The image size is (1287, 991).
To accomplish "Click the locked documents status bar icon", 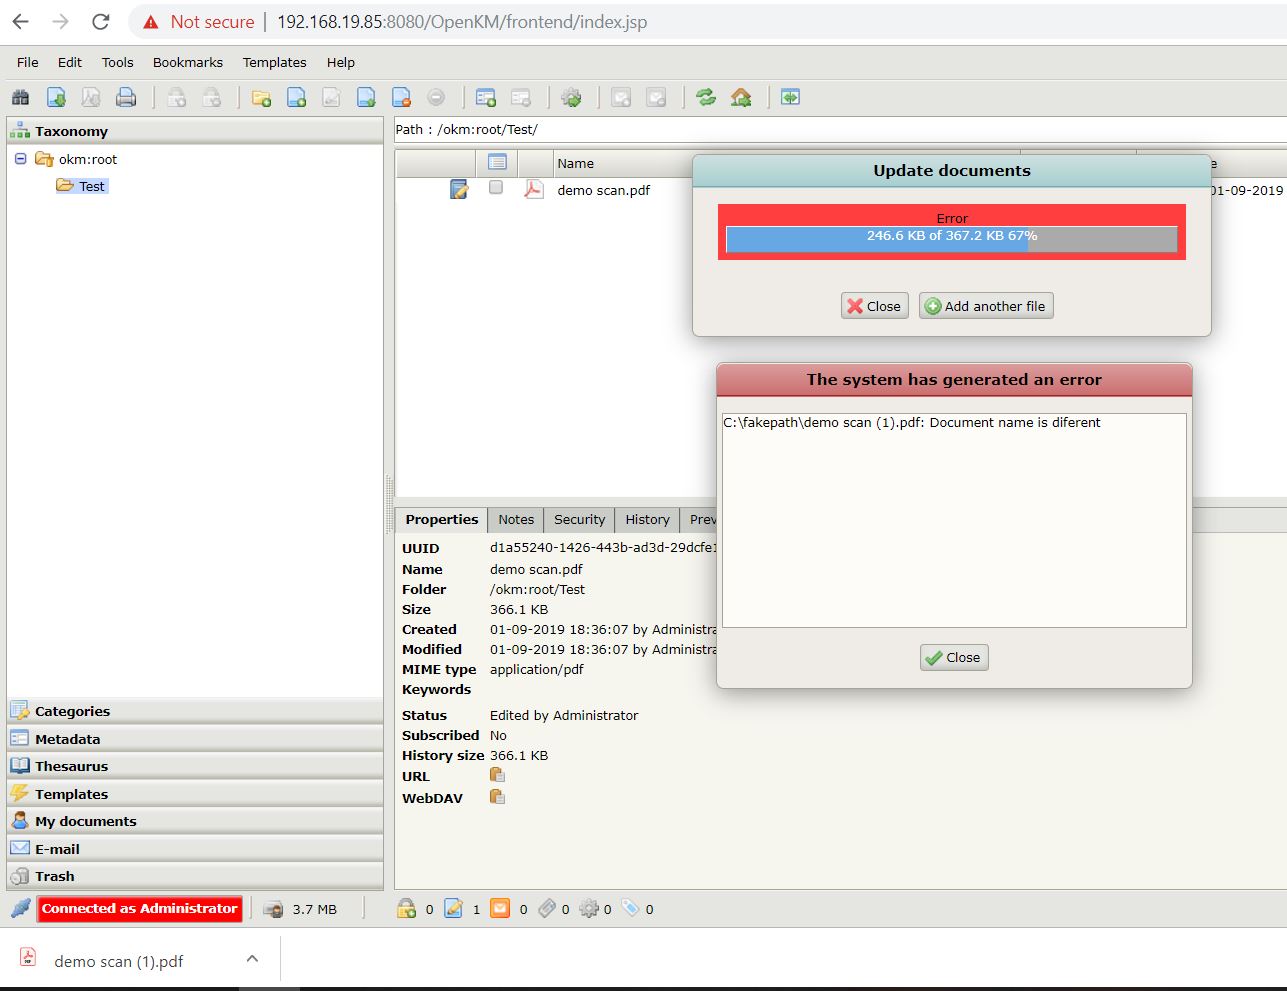I will [x=406, y=909].
